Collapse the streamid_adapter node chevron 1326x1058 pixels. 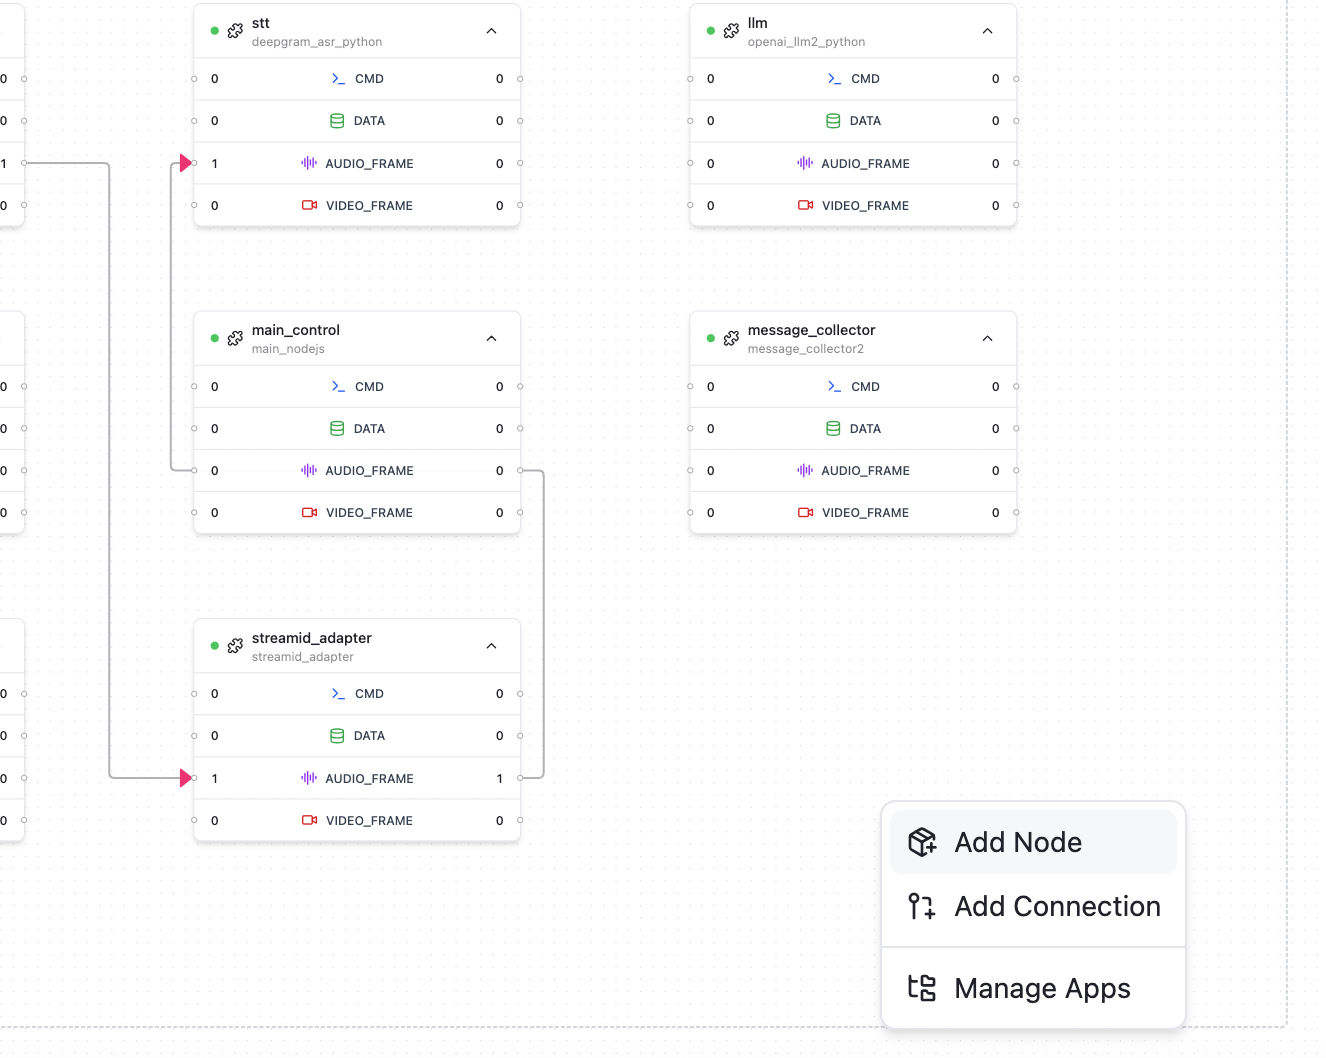491,646
